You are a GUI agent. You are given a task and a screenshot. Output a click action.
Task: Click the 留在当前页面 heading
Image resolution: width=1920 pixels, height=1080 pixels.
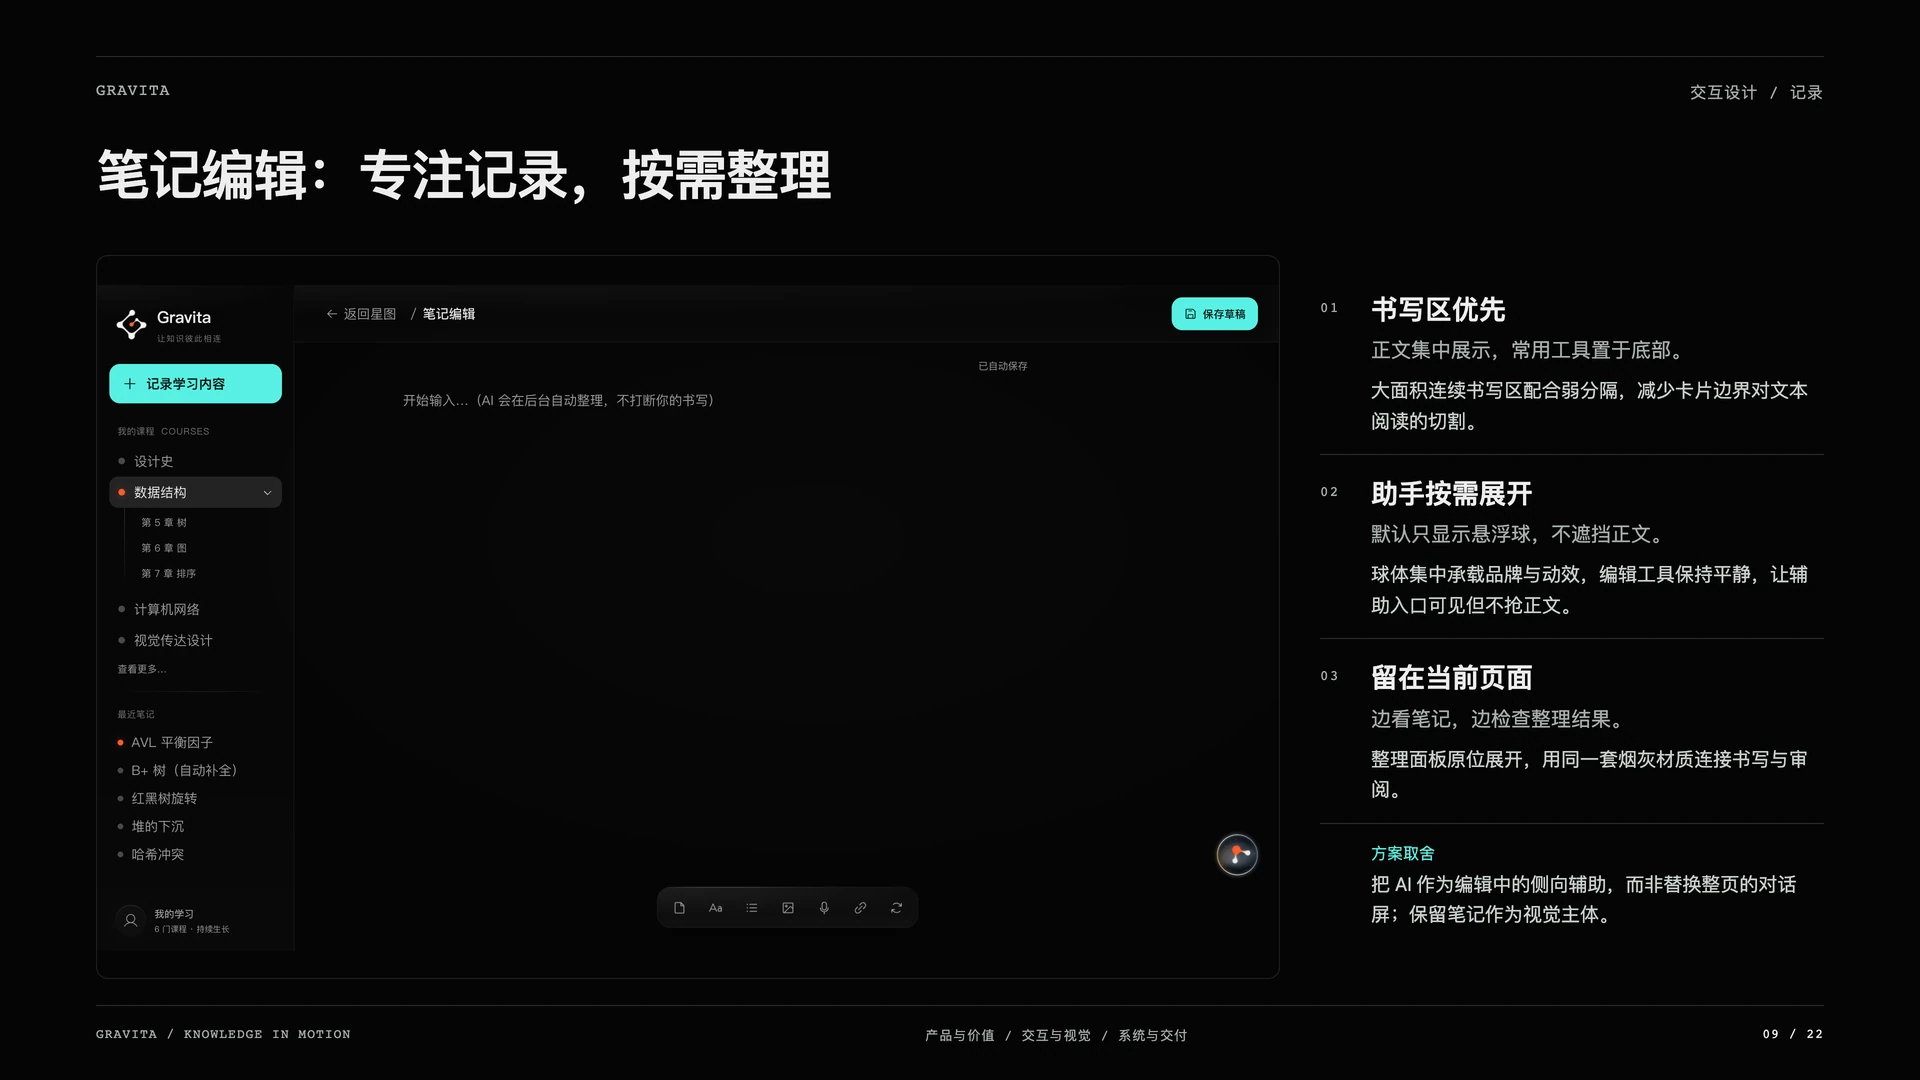[1451, 678]
